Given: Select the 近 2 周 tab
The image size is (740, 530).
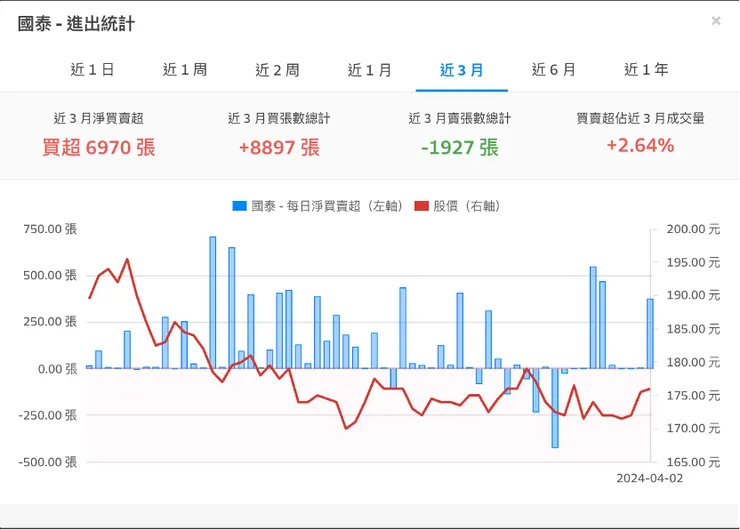Looking at the screenshot, I should coord(278,70).
